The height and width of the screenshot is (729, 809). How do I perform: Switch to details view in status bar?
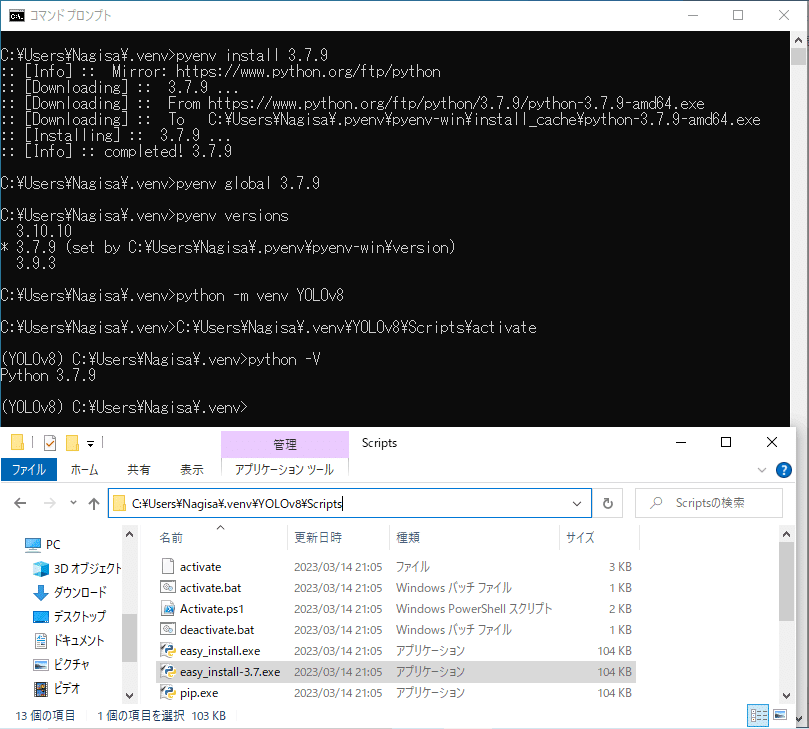758,716
